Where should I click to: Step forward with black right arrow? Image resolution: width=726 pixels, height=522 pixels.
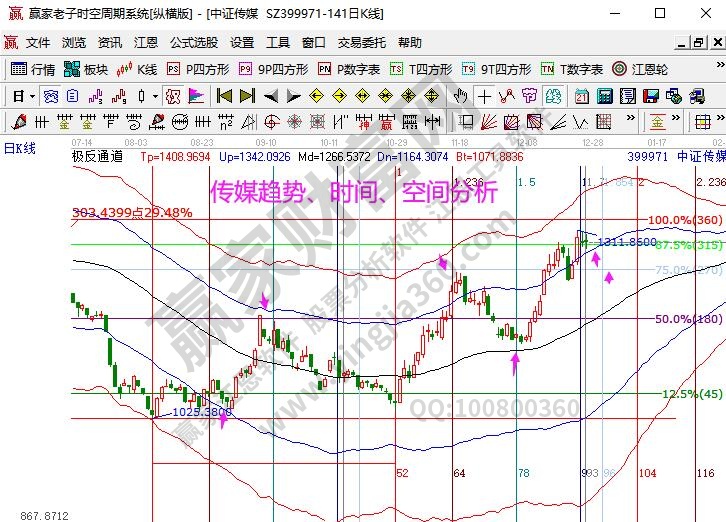[293, 96]
